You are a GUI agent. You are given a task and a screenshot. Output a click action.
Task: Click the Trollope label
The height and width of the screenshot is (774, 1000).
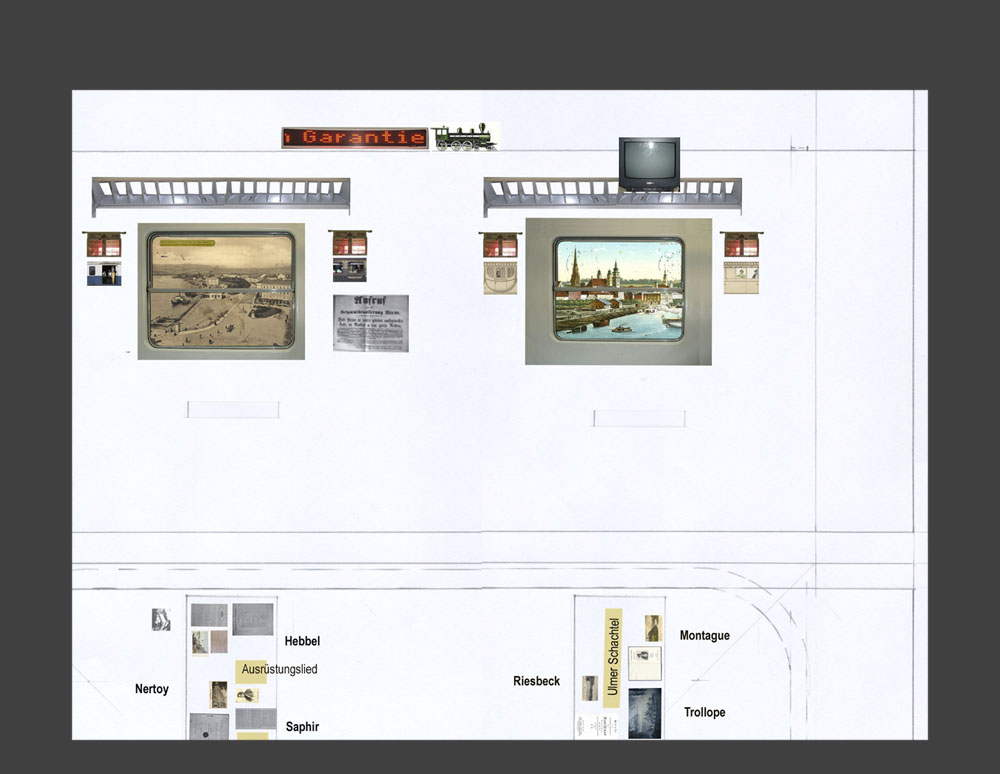tap(704, 713)
